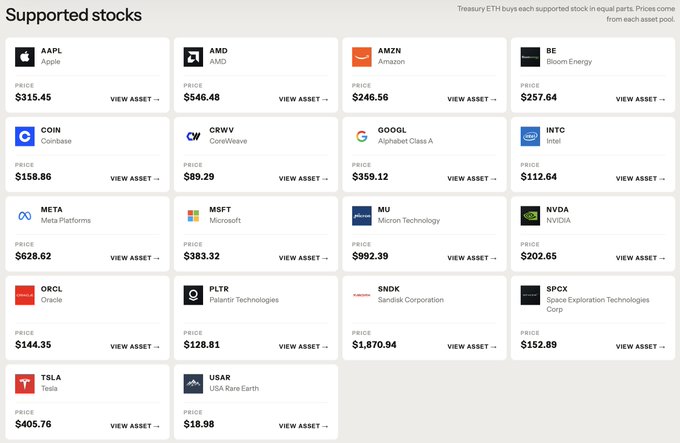Select the $202.65 NVIDIA price
Screen dimensions: 680x443
[539, 256]
